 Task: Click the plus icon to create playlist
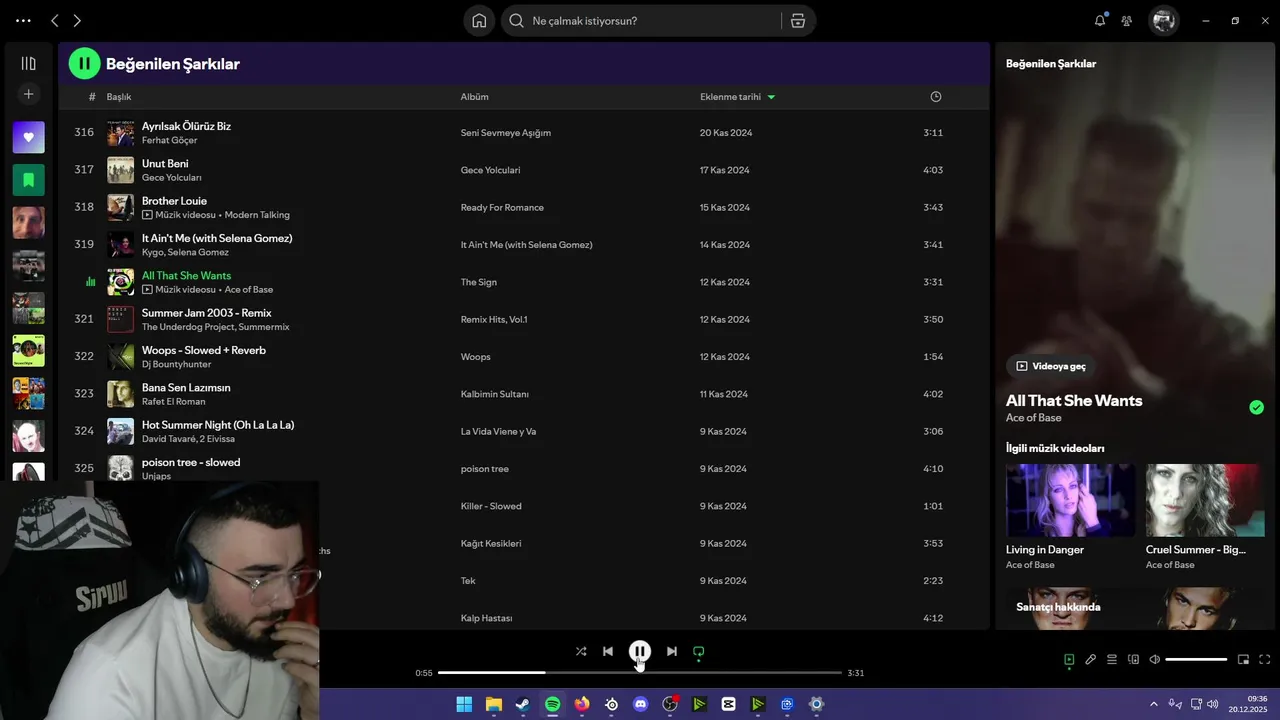pos(28,94)
